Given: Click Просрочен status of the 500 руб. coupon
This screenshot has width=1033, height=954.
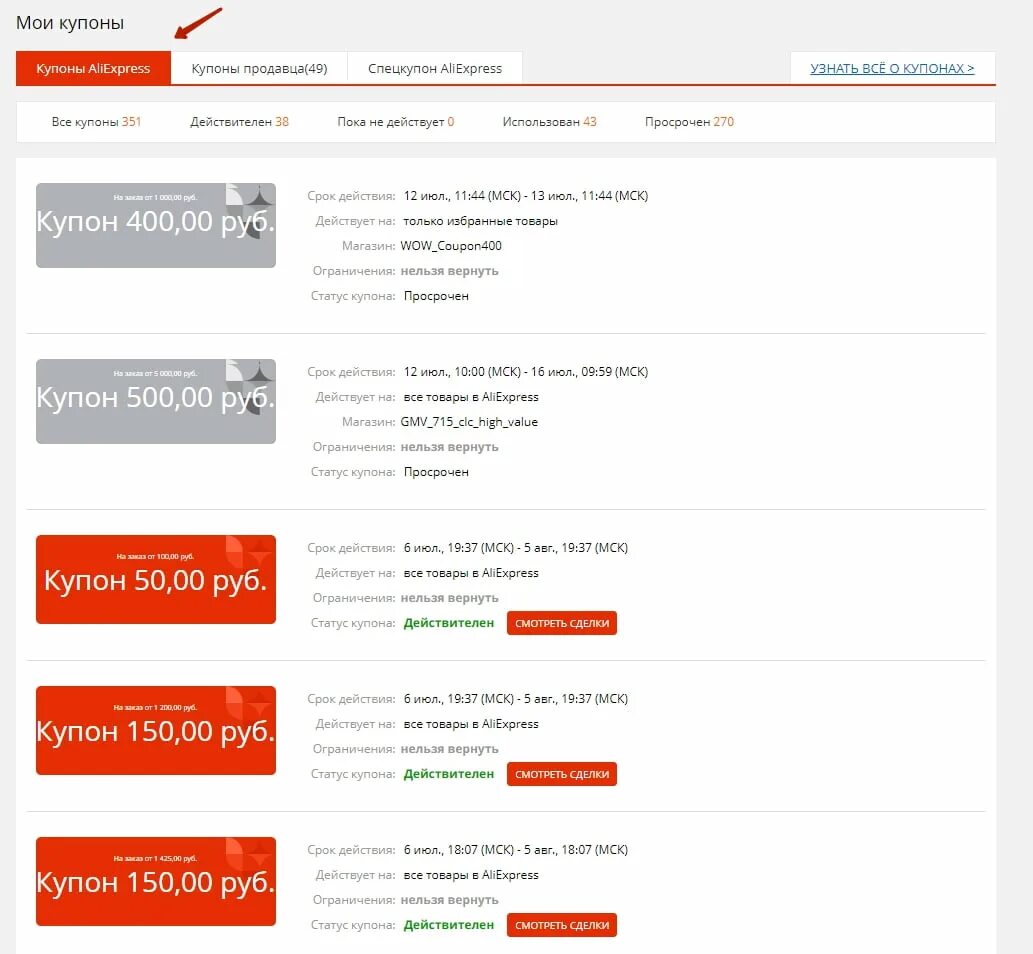Looking at the screenshot, I should 436,472.
